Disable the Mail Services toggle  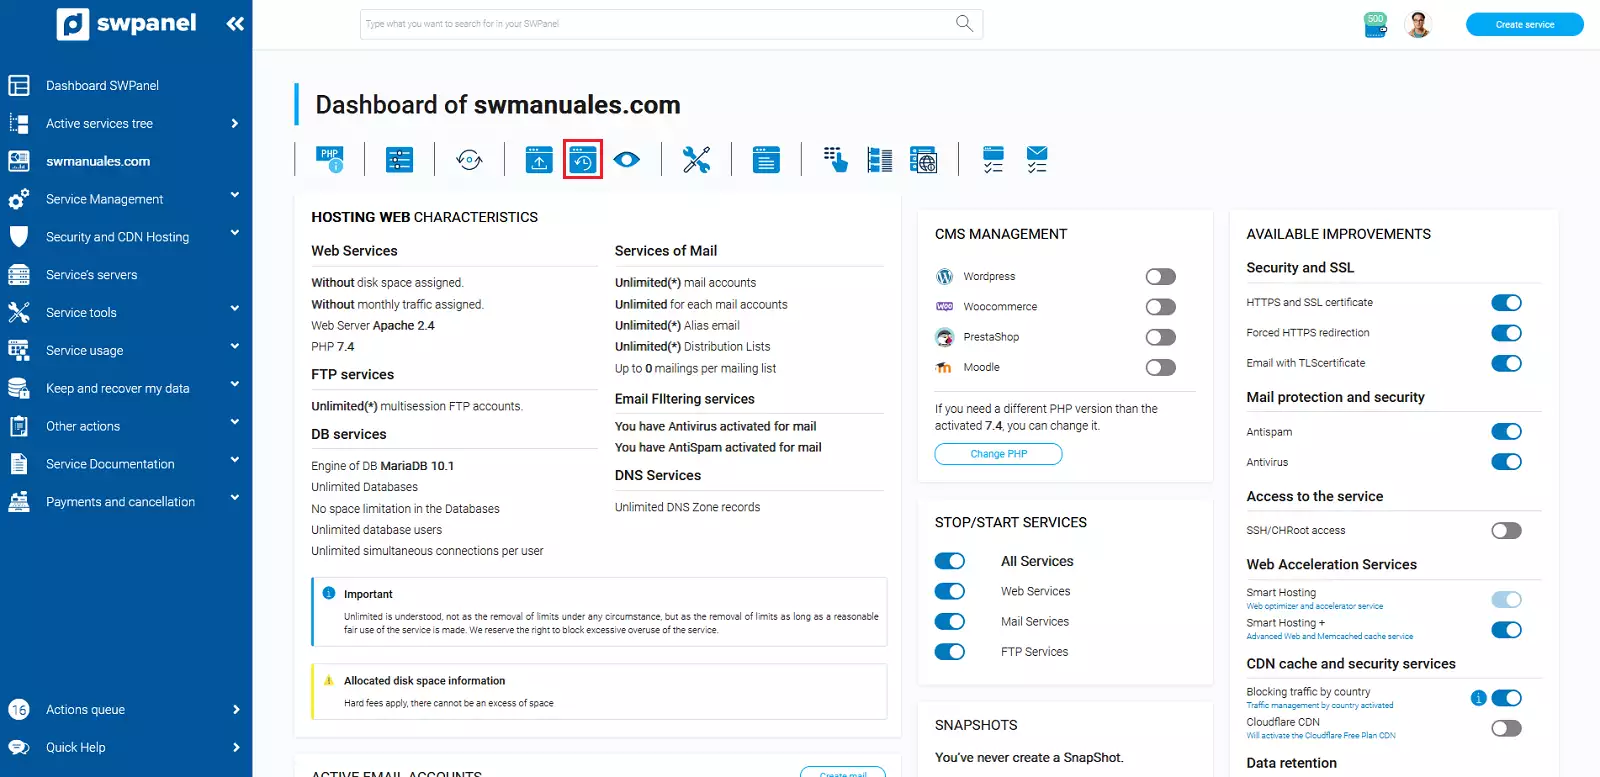coord(949,622)
